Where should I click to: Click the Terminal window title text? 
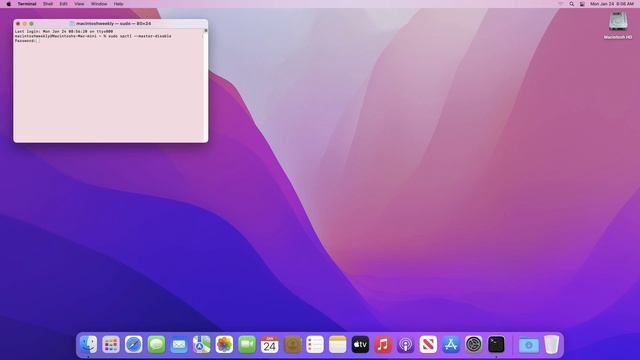[x=113, y=24]
